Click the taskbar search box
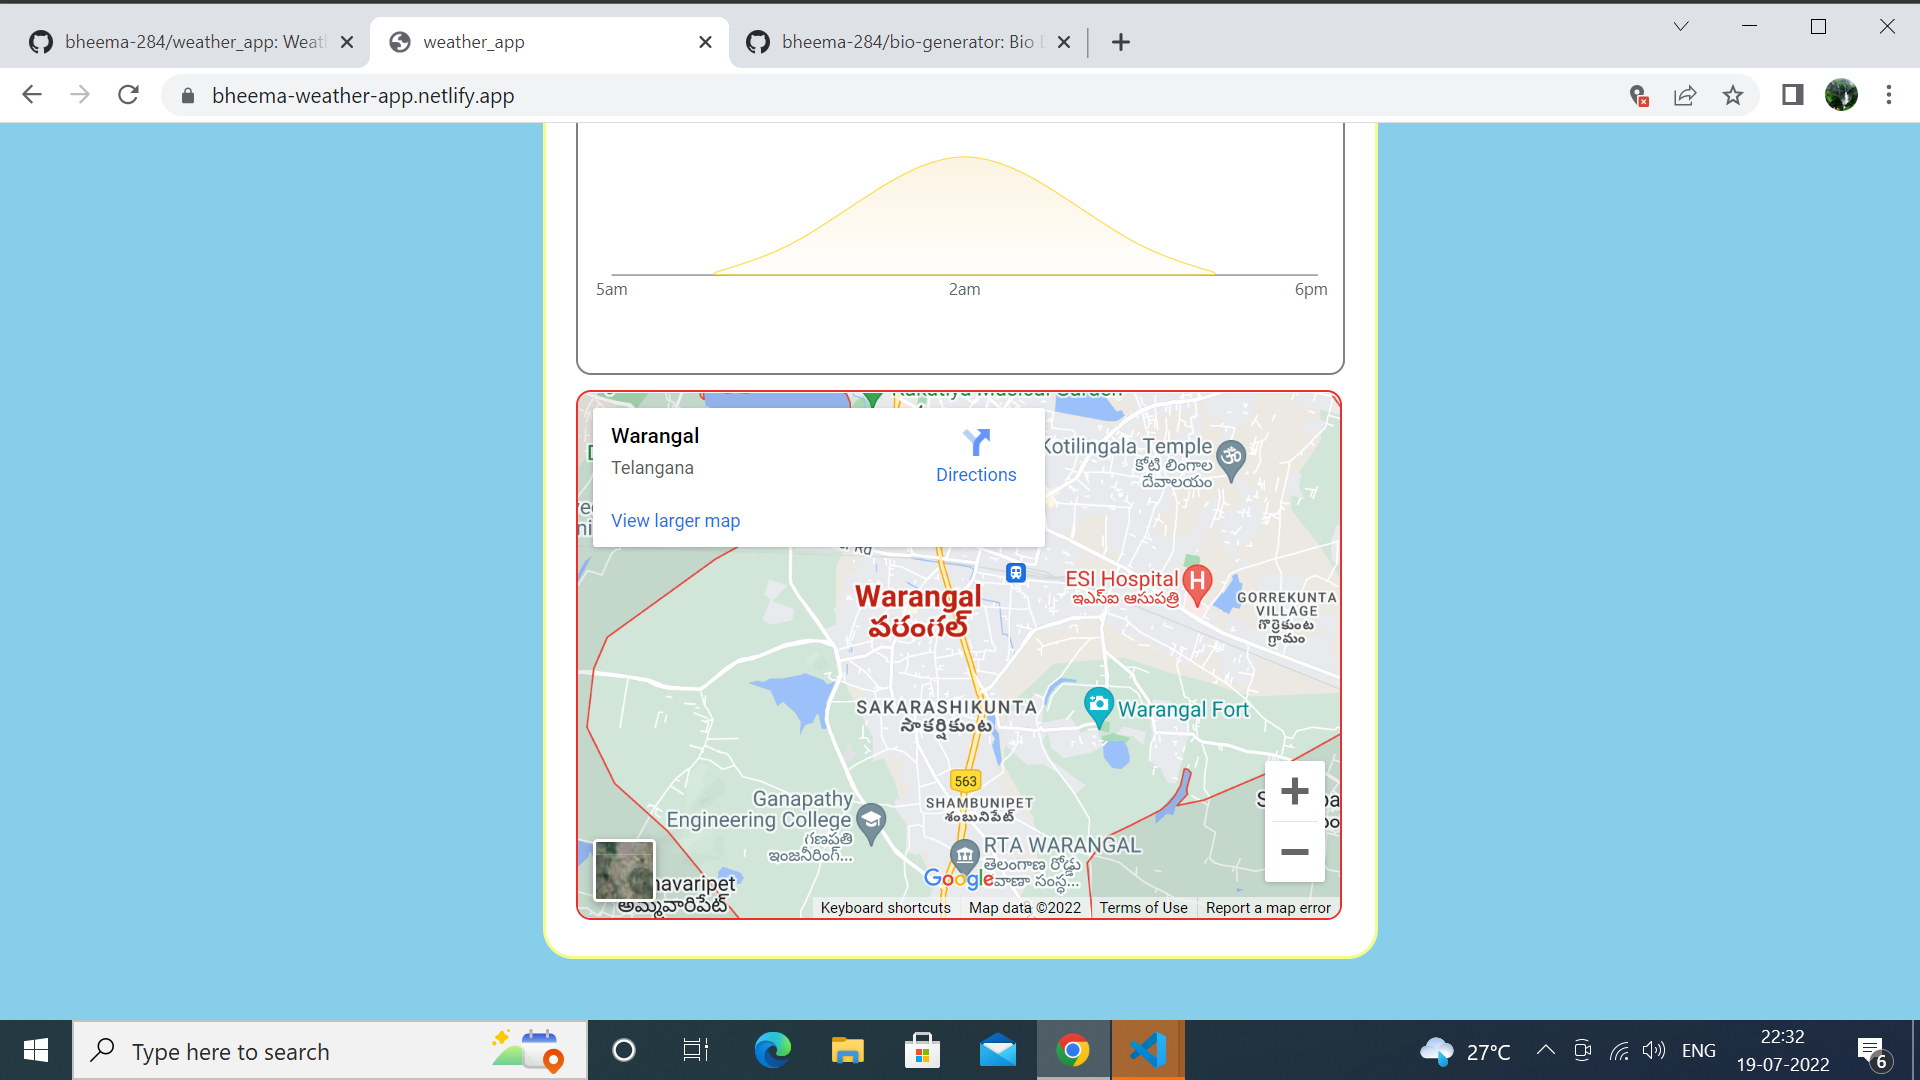 (x=330, y=1050)
